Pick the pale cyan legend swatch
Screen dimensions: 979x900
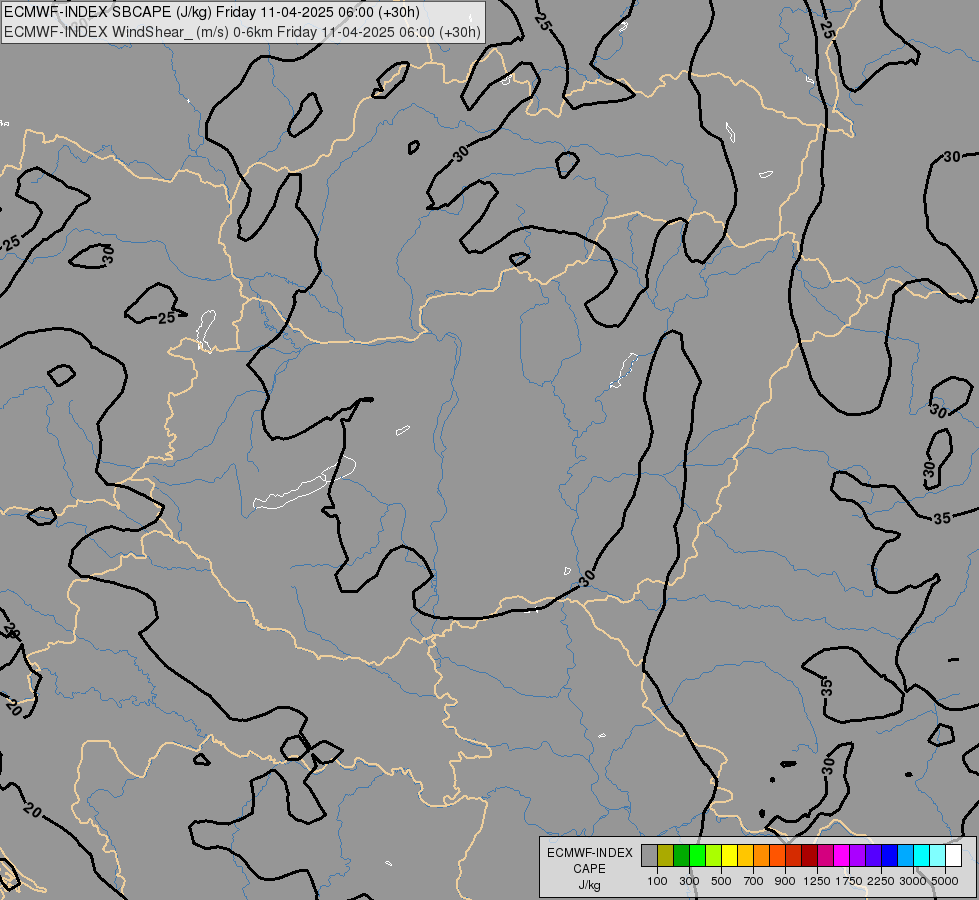938,855
